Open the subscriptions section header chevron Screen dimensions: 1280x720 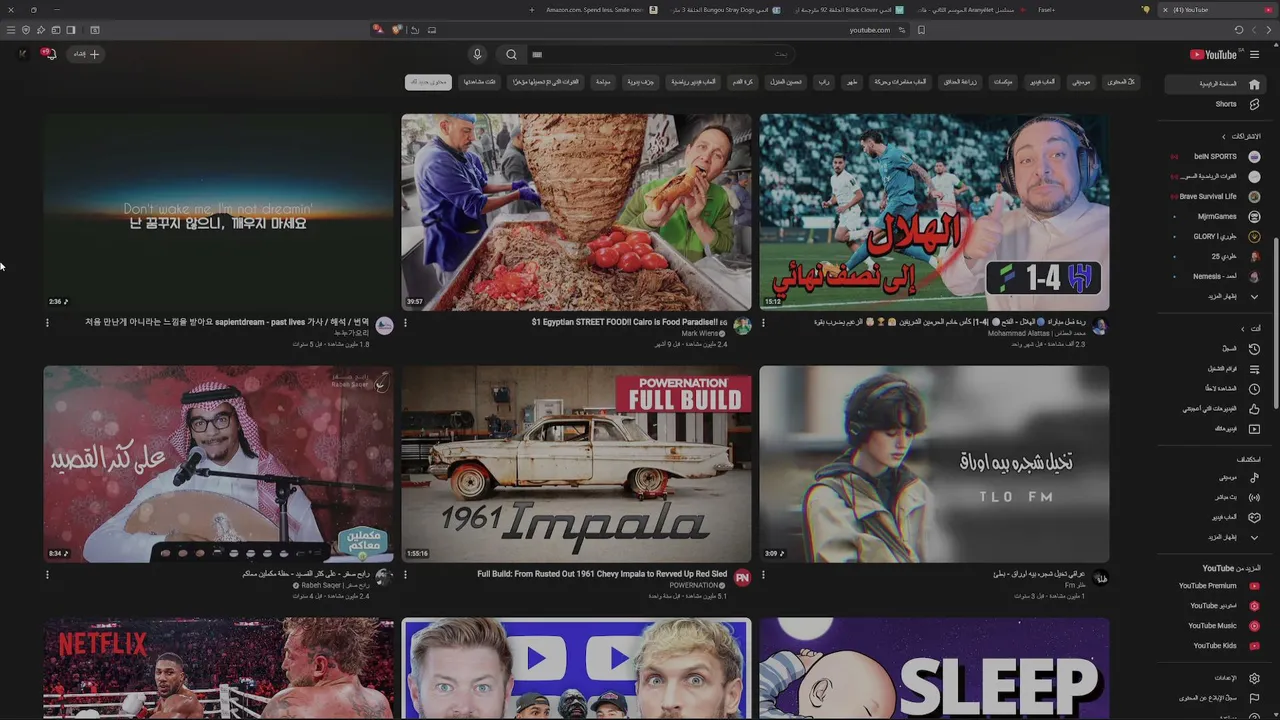pos(1223,136)
